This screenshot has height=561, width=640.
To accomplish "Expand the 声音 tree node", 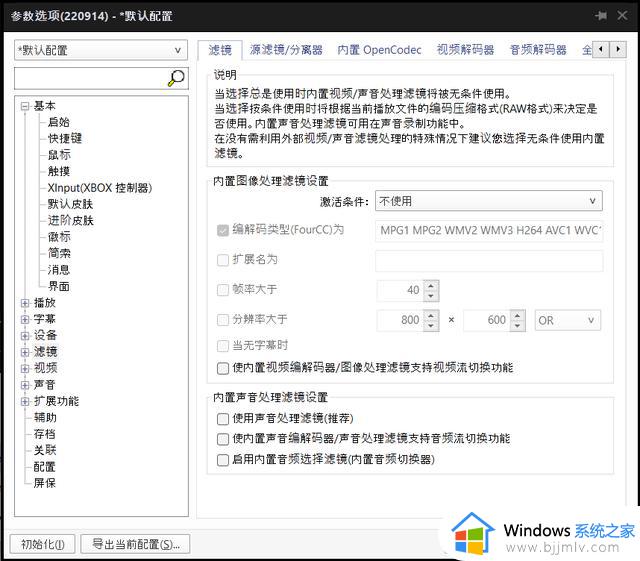I will (x=25, y=385).
